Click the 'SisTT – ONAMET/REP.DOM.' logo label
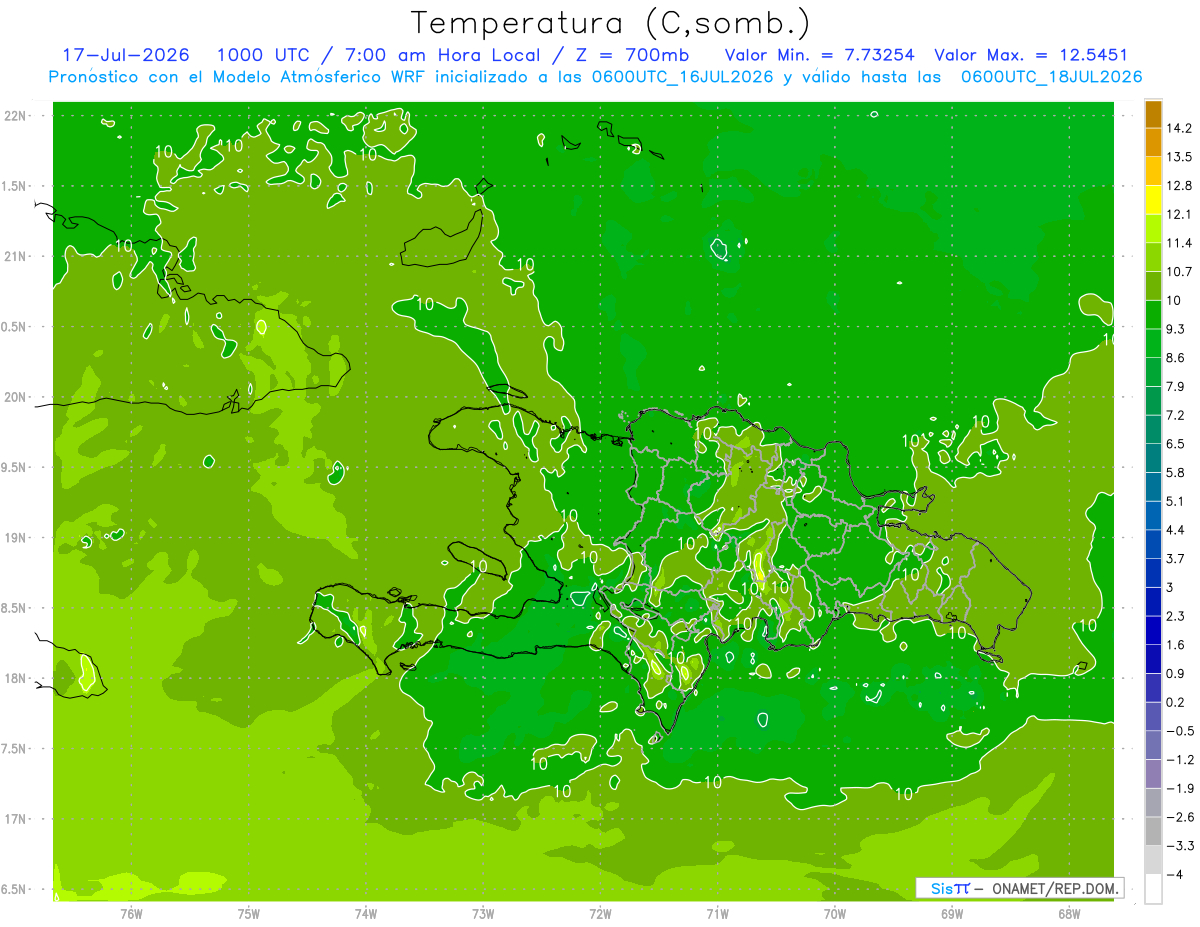This screenshot has width=1200, height=927. (1020, 888)
